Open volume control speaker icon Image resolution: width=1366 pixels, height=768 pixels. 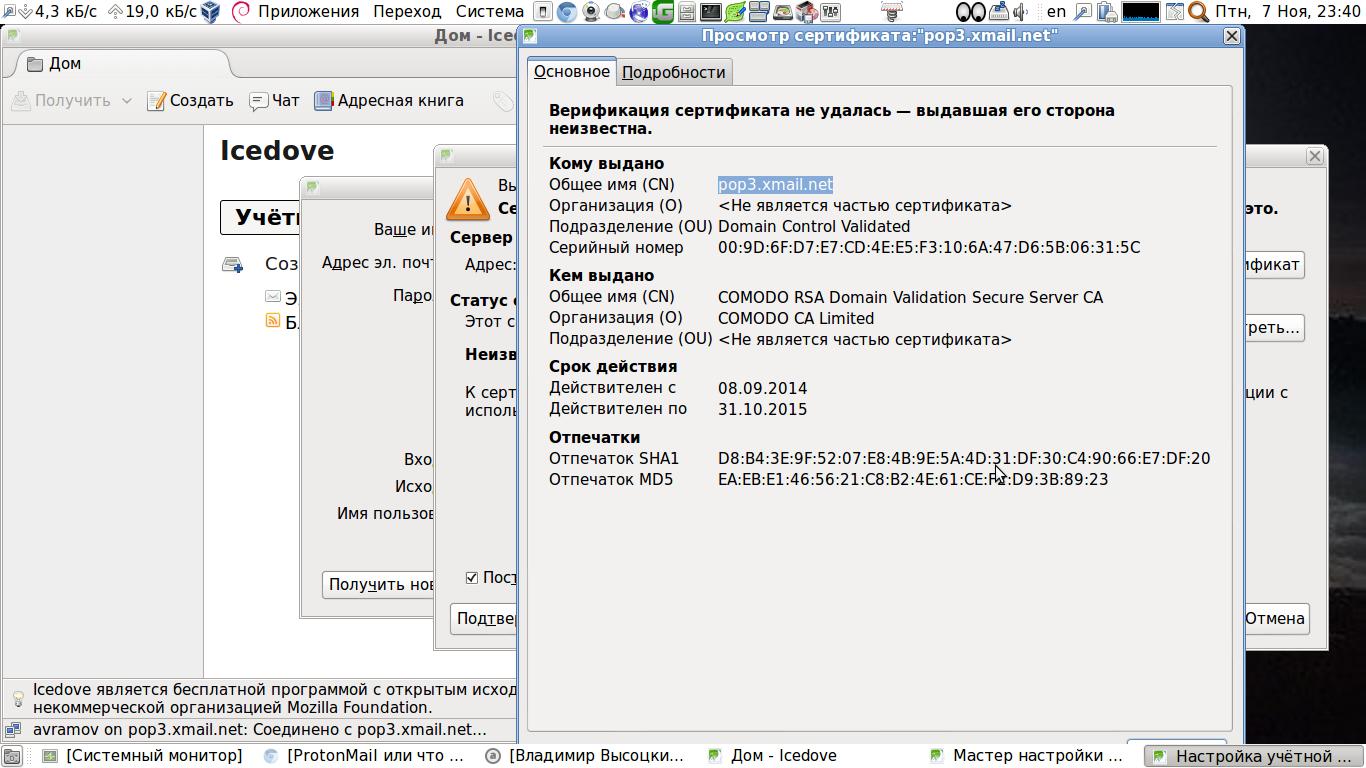1021,12
